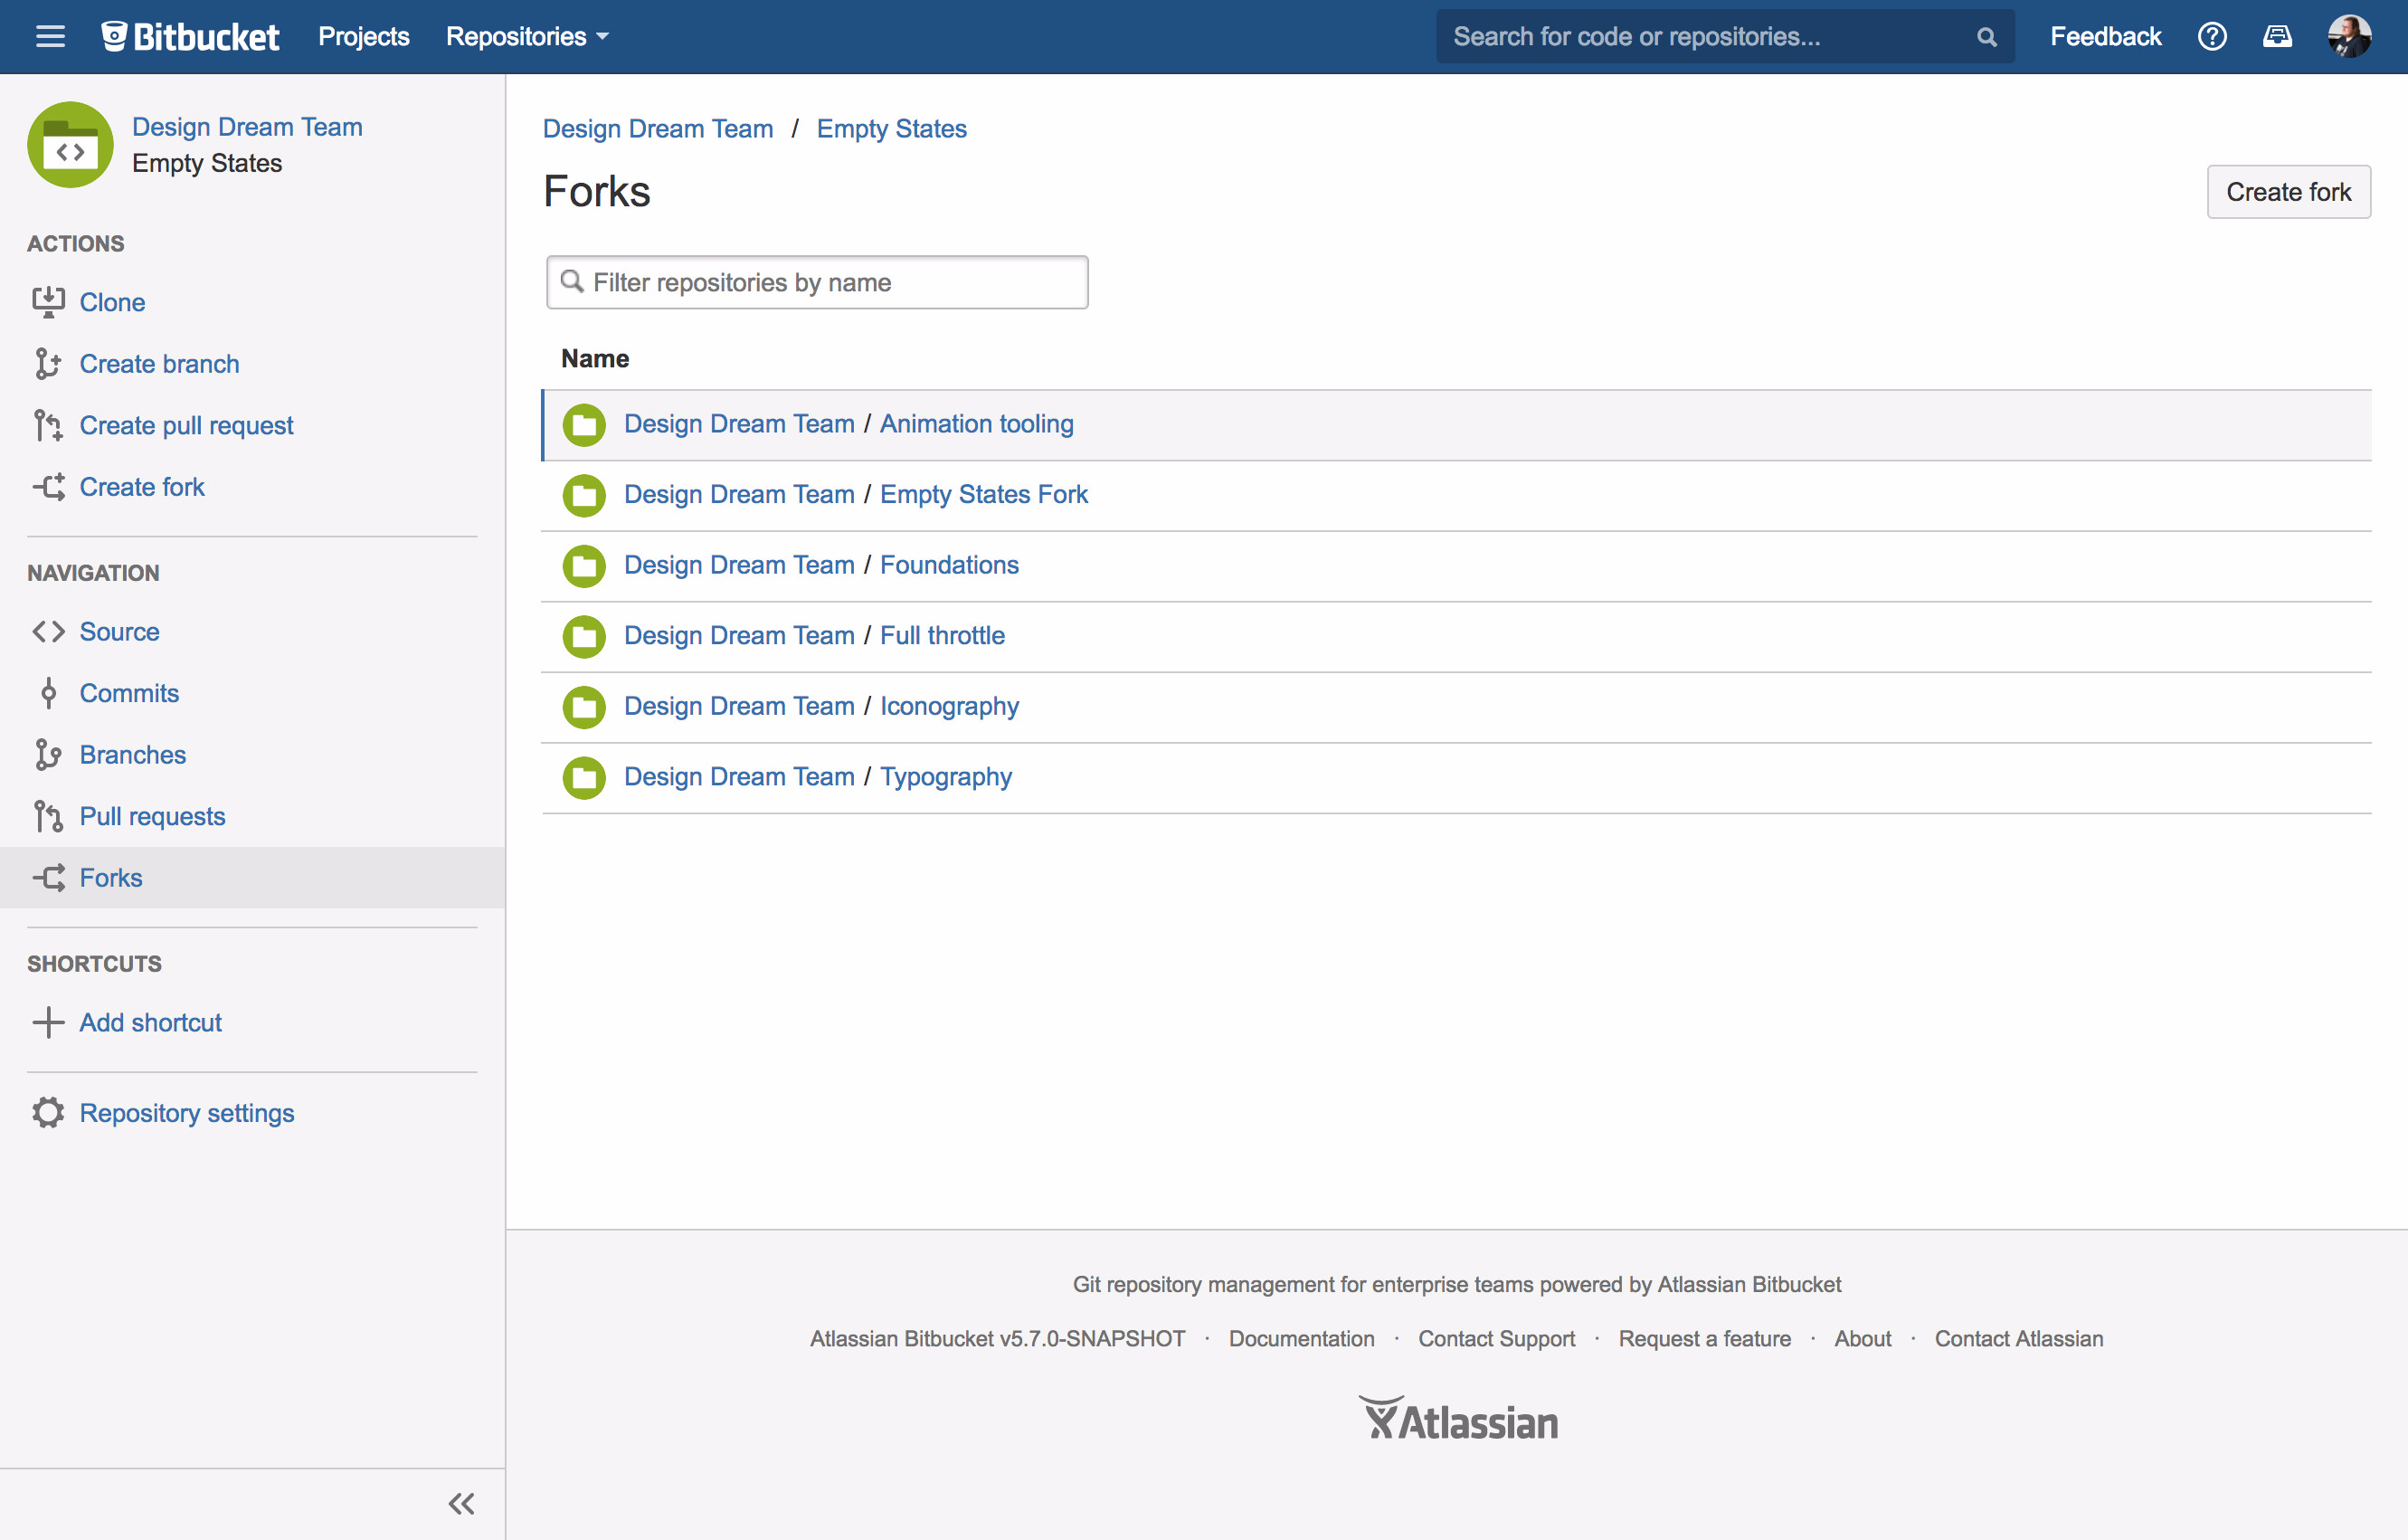Click the search magnifier icon in header
The image size is (2408, 1540).
coord(1986,37)
